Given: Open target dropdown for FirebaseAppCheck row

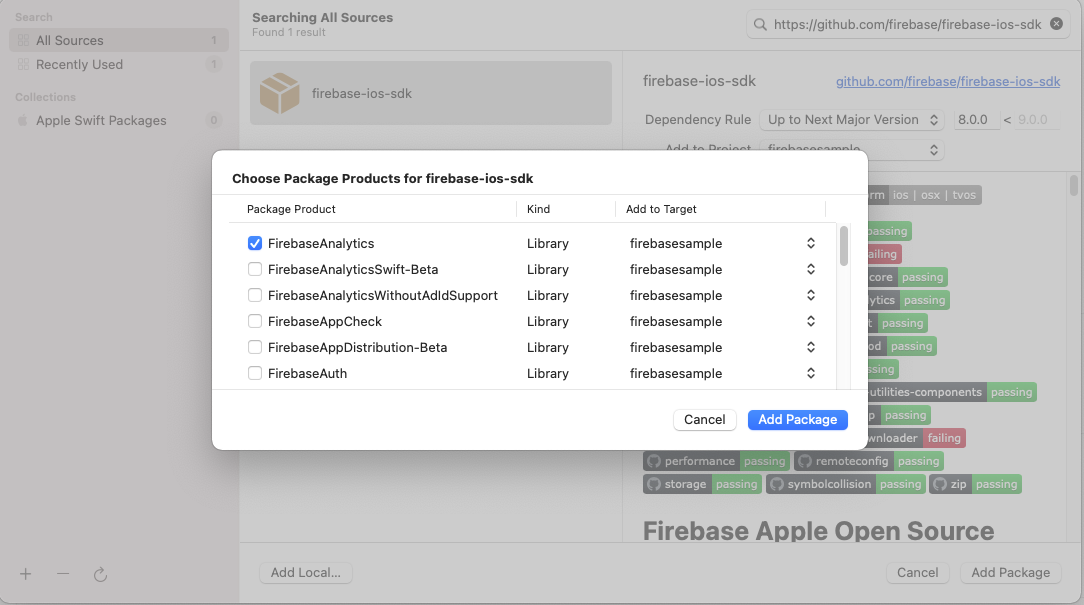Looking at the screenshot, I should [810, 321].
